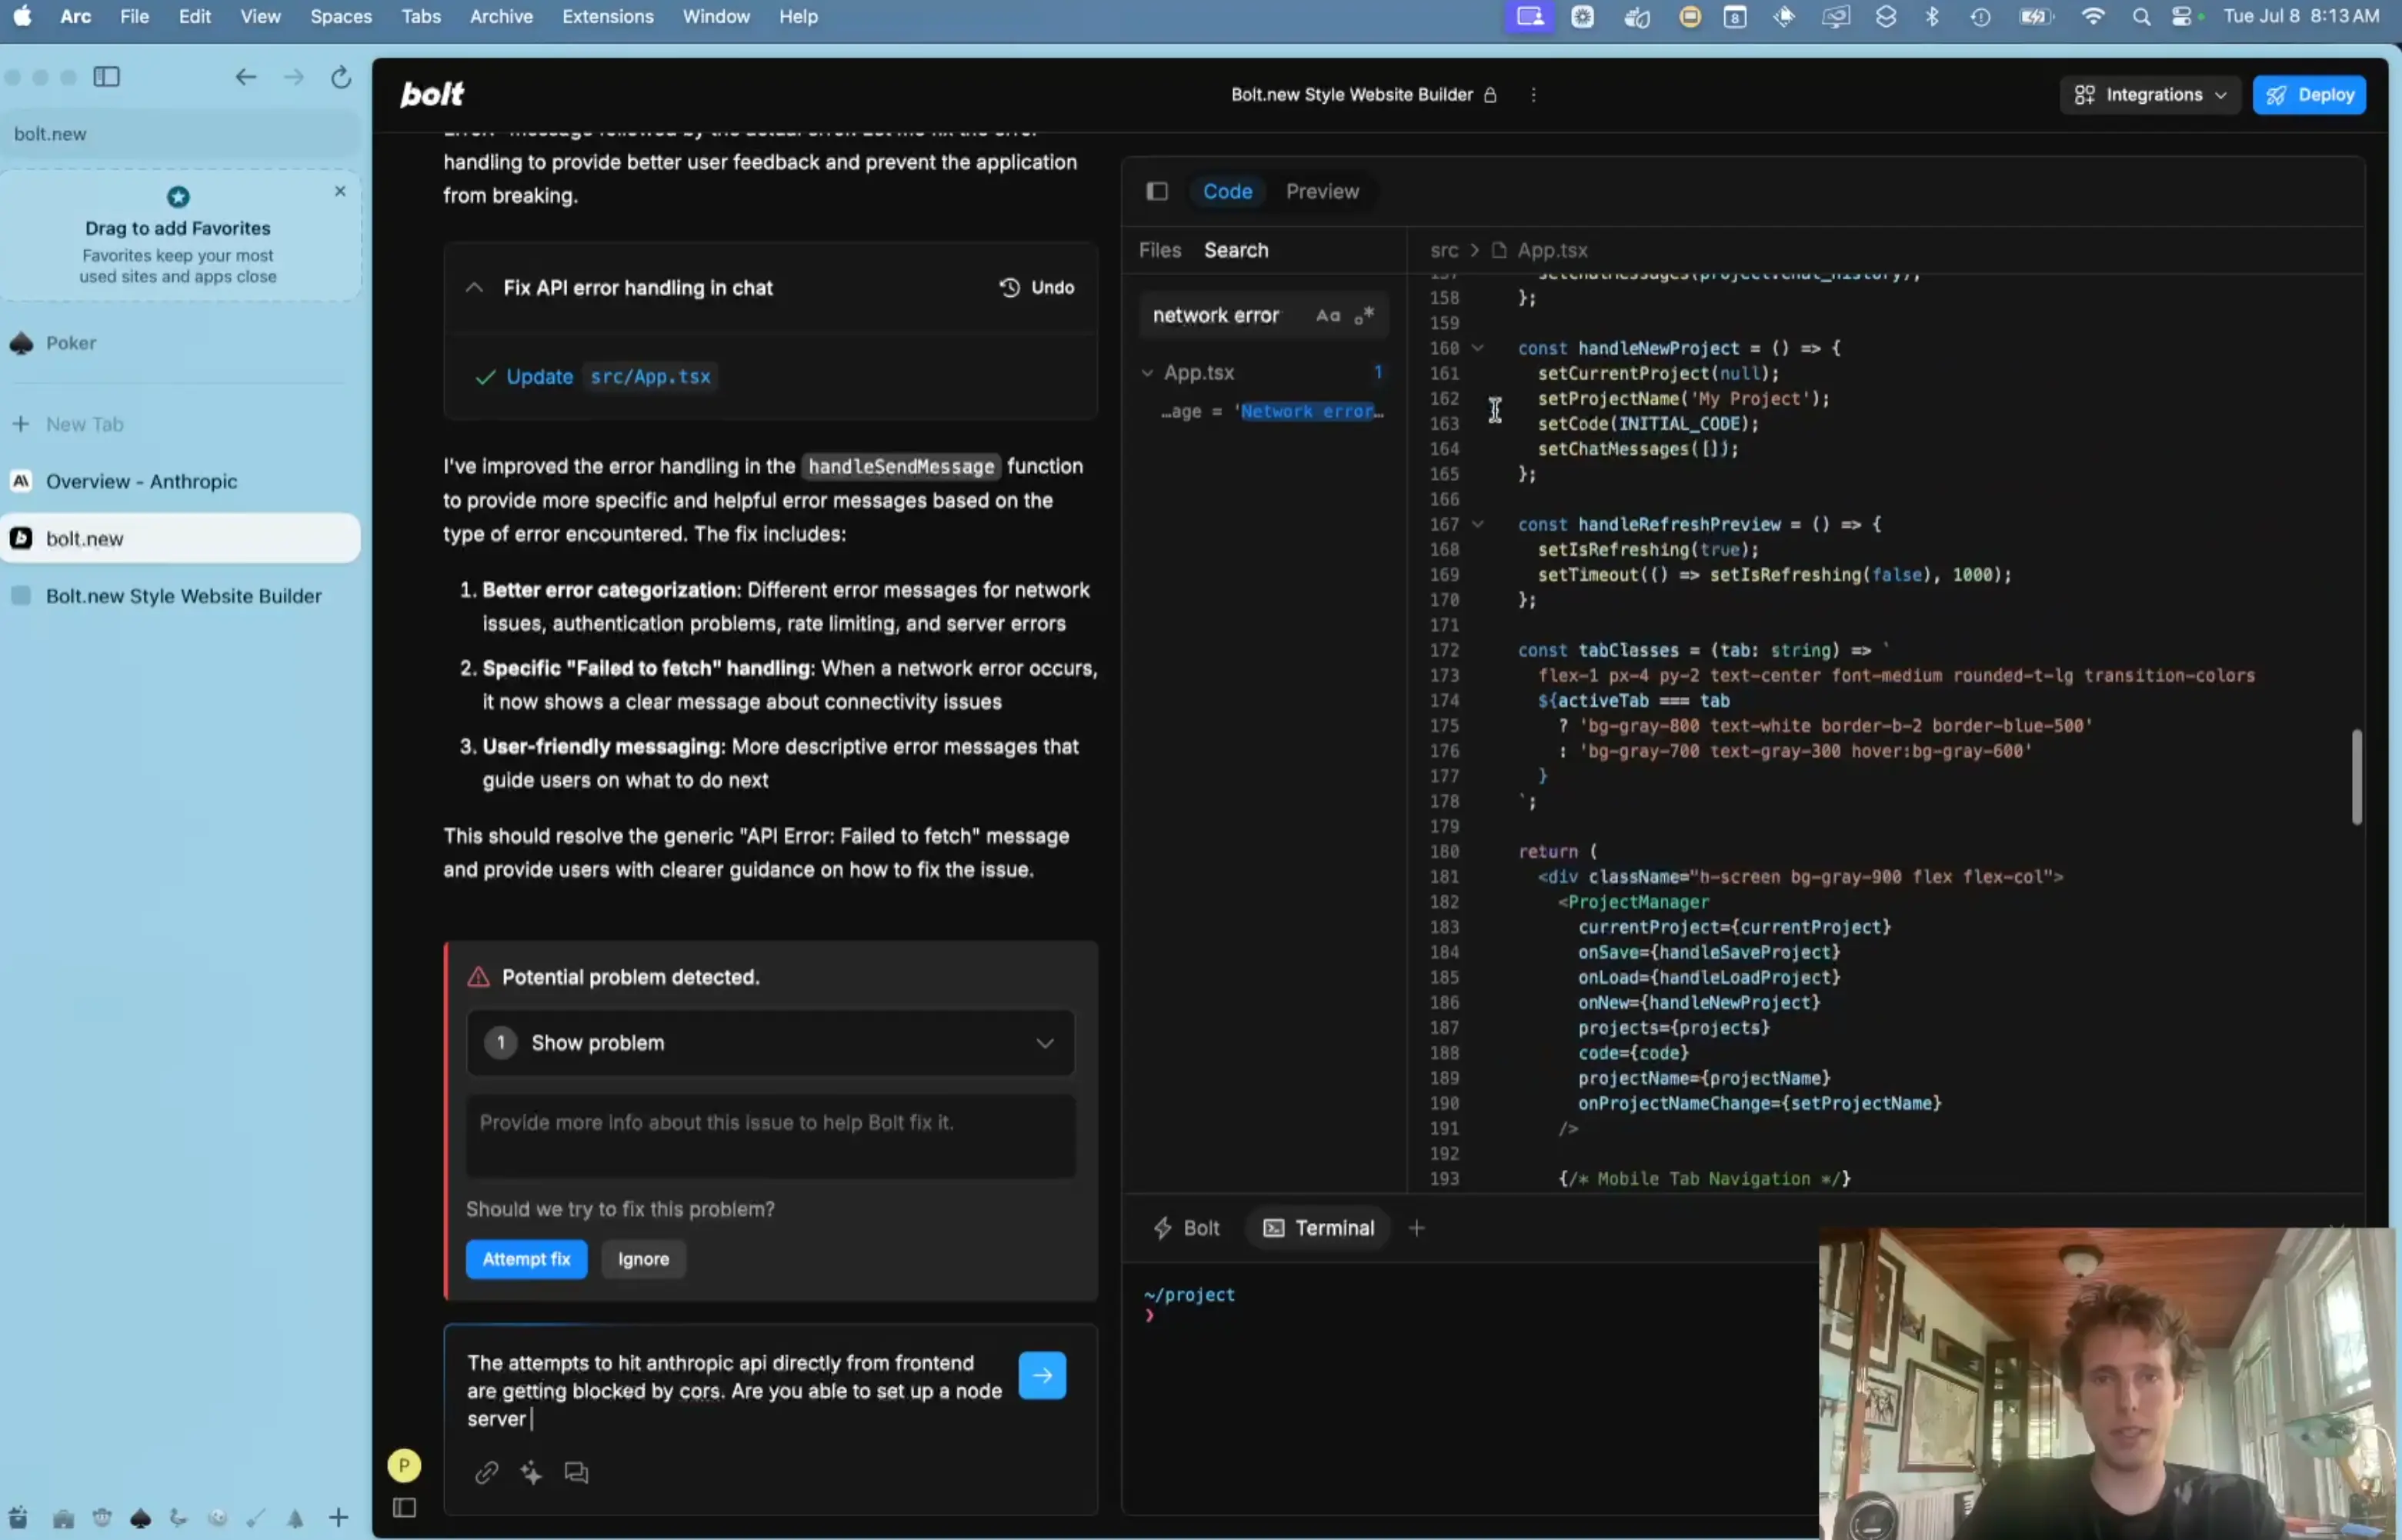Toggle regex option in search box

click(1364, 315)
